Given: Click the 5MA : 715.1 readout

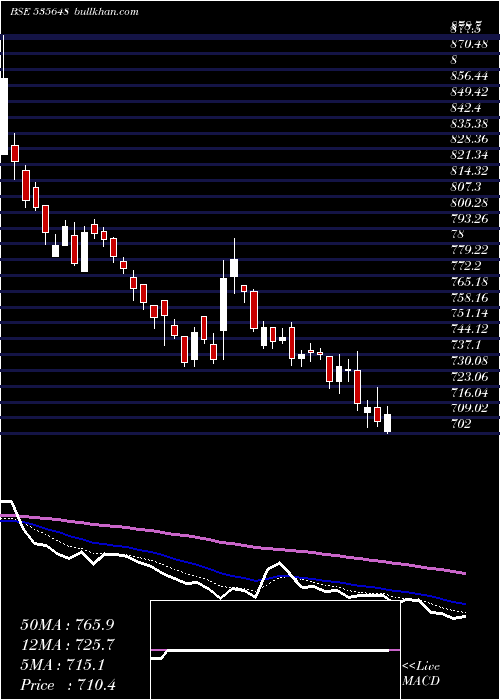Looking at the screenshot, I should [x=63, y=666].
